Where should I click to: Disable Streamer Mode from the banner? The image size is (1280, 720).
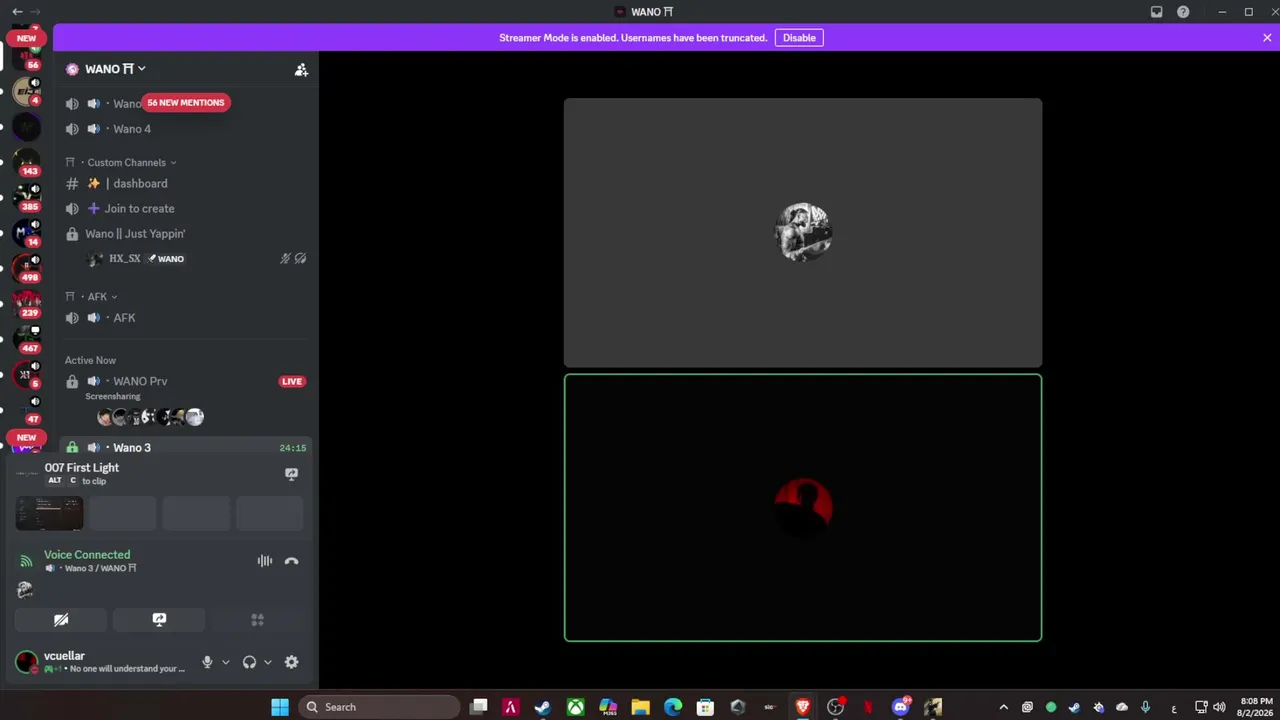coord(799,38)
